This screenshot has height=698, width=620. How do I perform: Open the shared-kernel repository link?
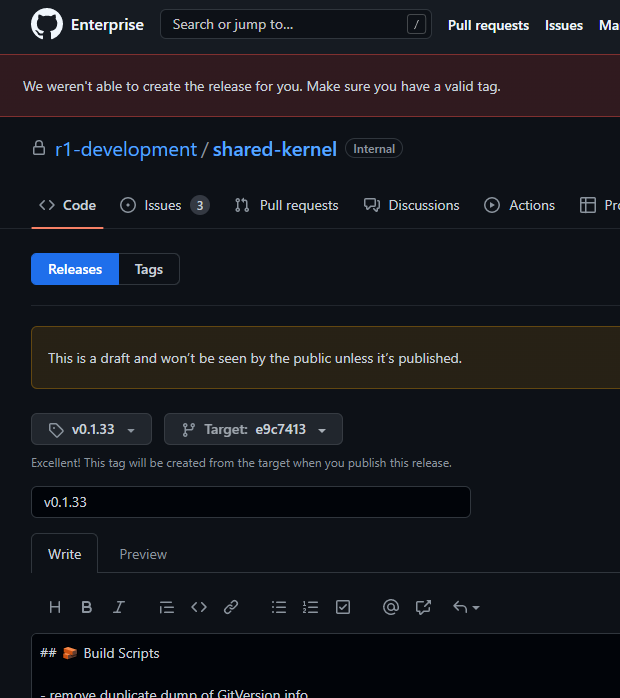tap(275, 149)
